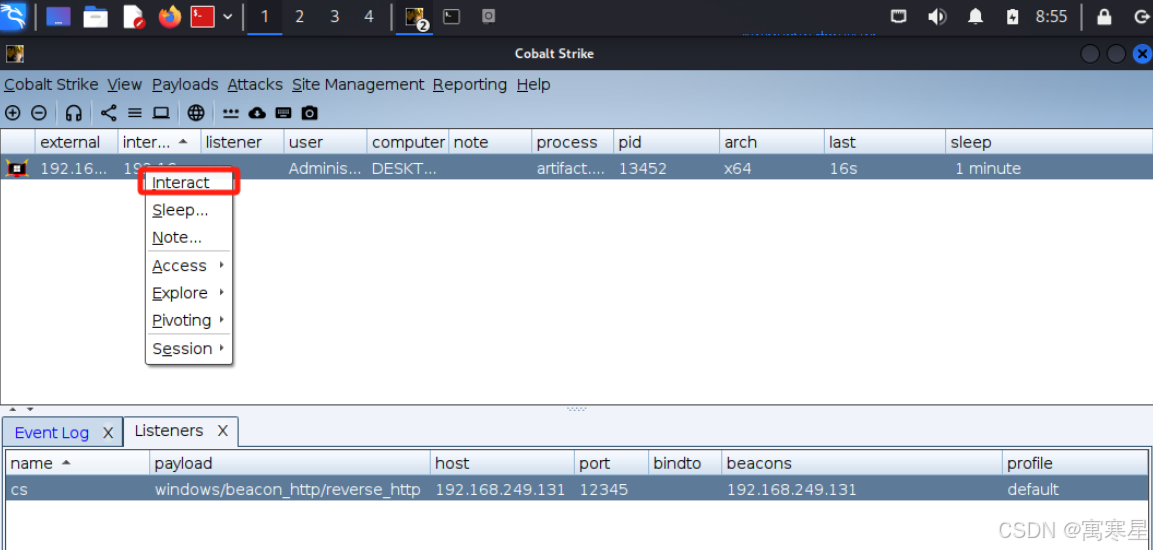Switch to target view laptop icon
This screenshot has height=550, width=1153.
coord(161,113)
